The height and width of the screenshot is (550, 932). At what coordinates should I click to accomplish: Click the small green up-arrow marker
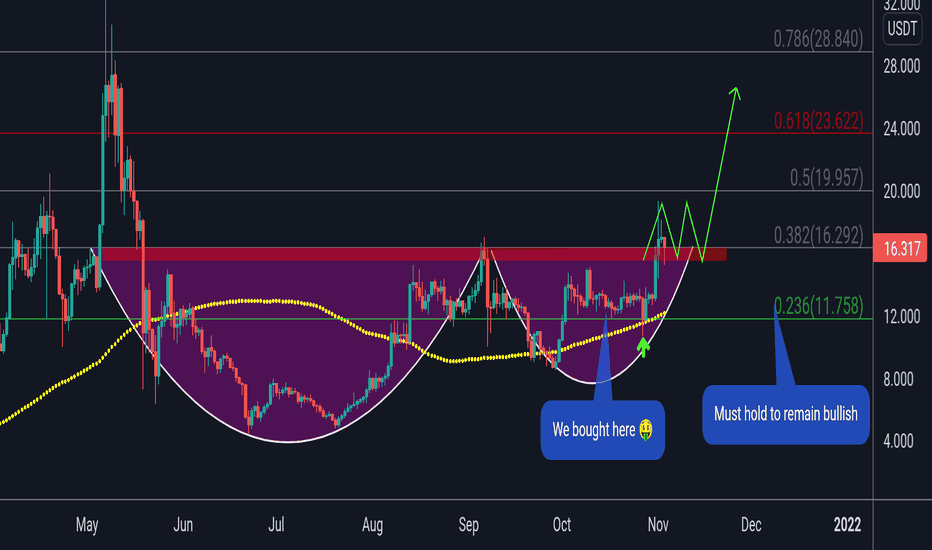click(x=643, y=347)
